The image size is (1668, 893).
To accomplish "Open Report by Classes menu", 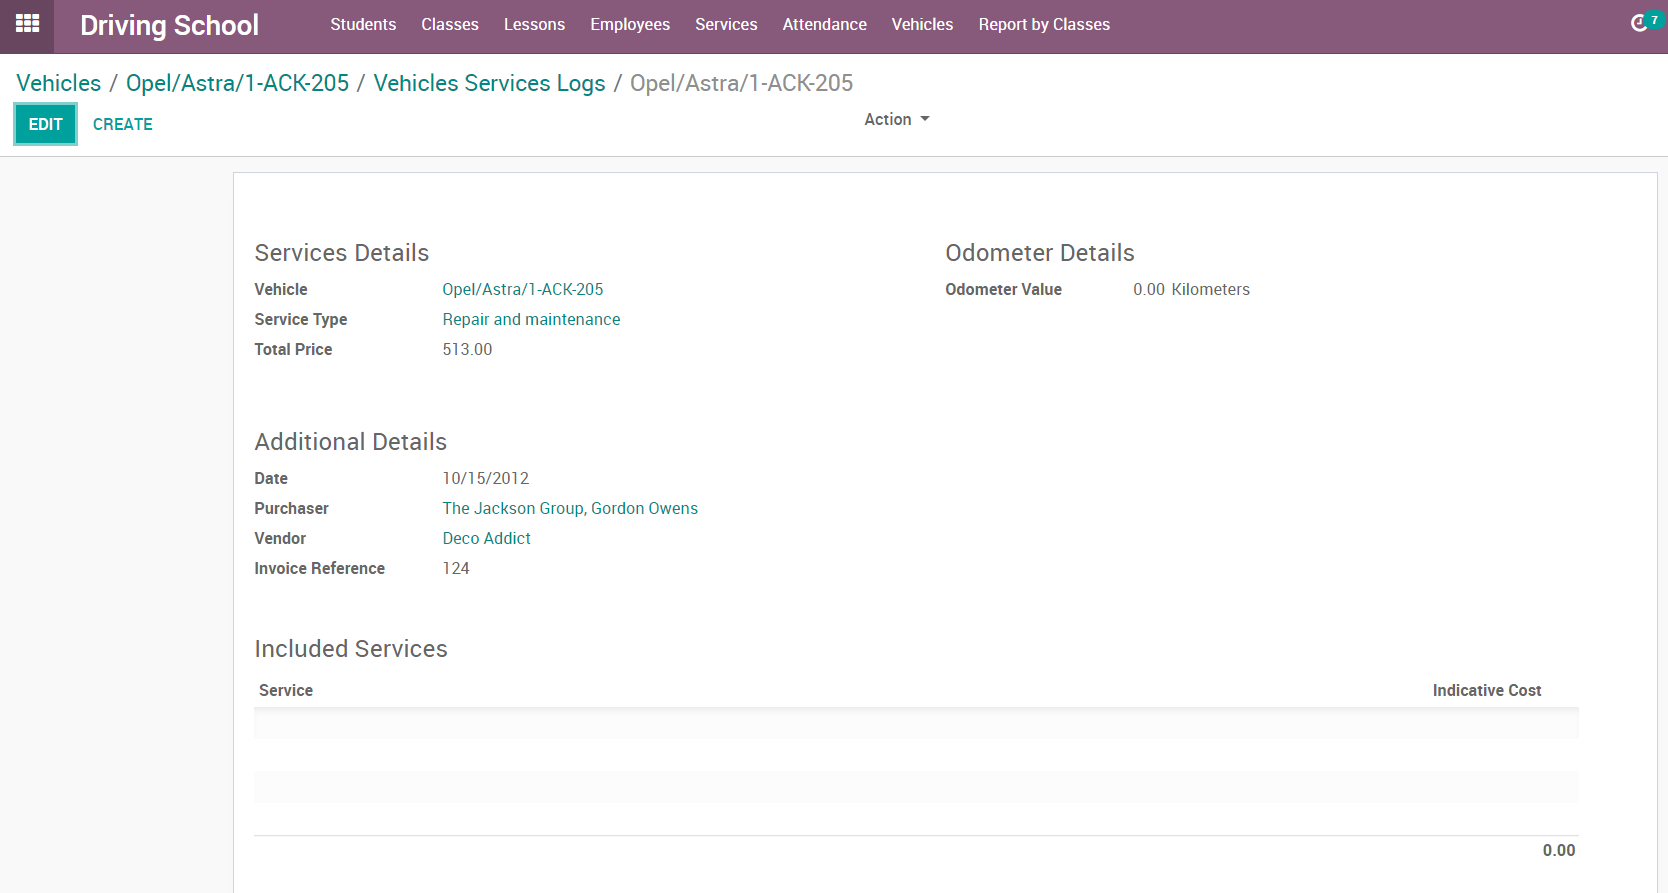I will click(x=1044, y=24).
